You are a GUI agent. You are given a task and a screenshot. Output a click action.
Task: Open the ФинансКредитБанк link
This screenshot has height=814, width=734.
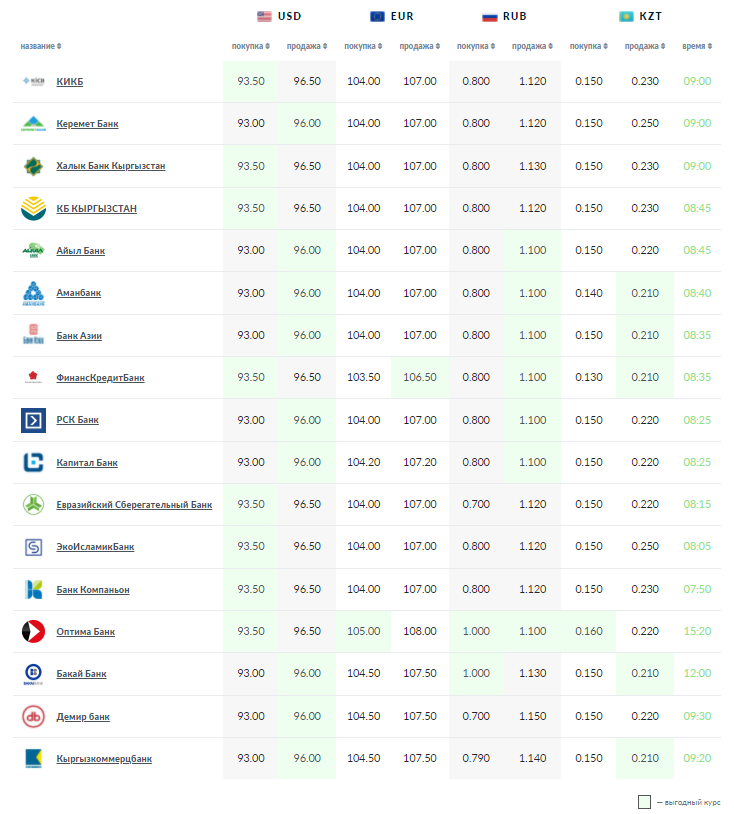click(100, 378)
